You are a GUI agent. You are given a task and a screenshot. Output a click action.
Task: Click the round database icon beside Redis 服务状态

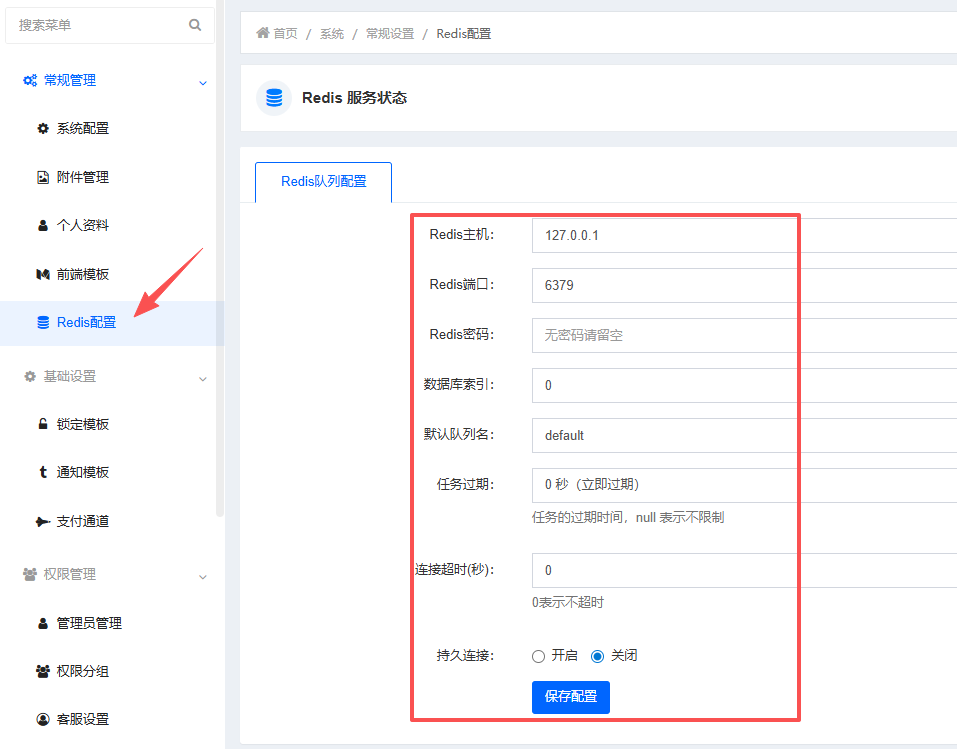click(x=273, y=98)
